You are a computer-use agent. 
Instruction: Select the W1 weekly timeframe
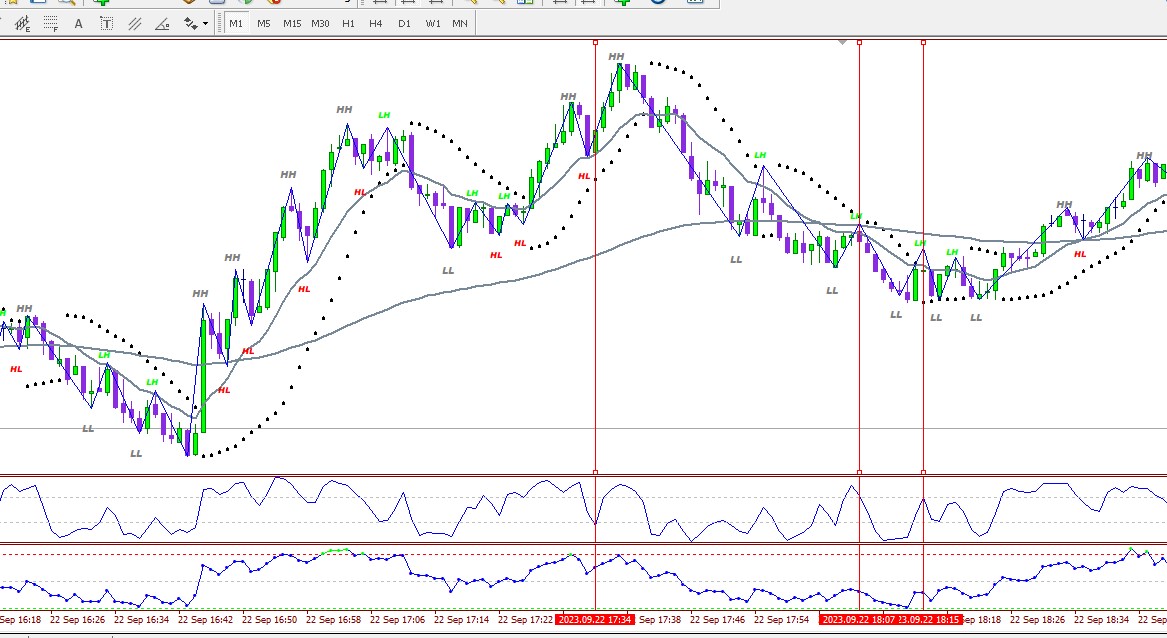pos(432,24)
